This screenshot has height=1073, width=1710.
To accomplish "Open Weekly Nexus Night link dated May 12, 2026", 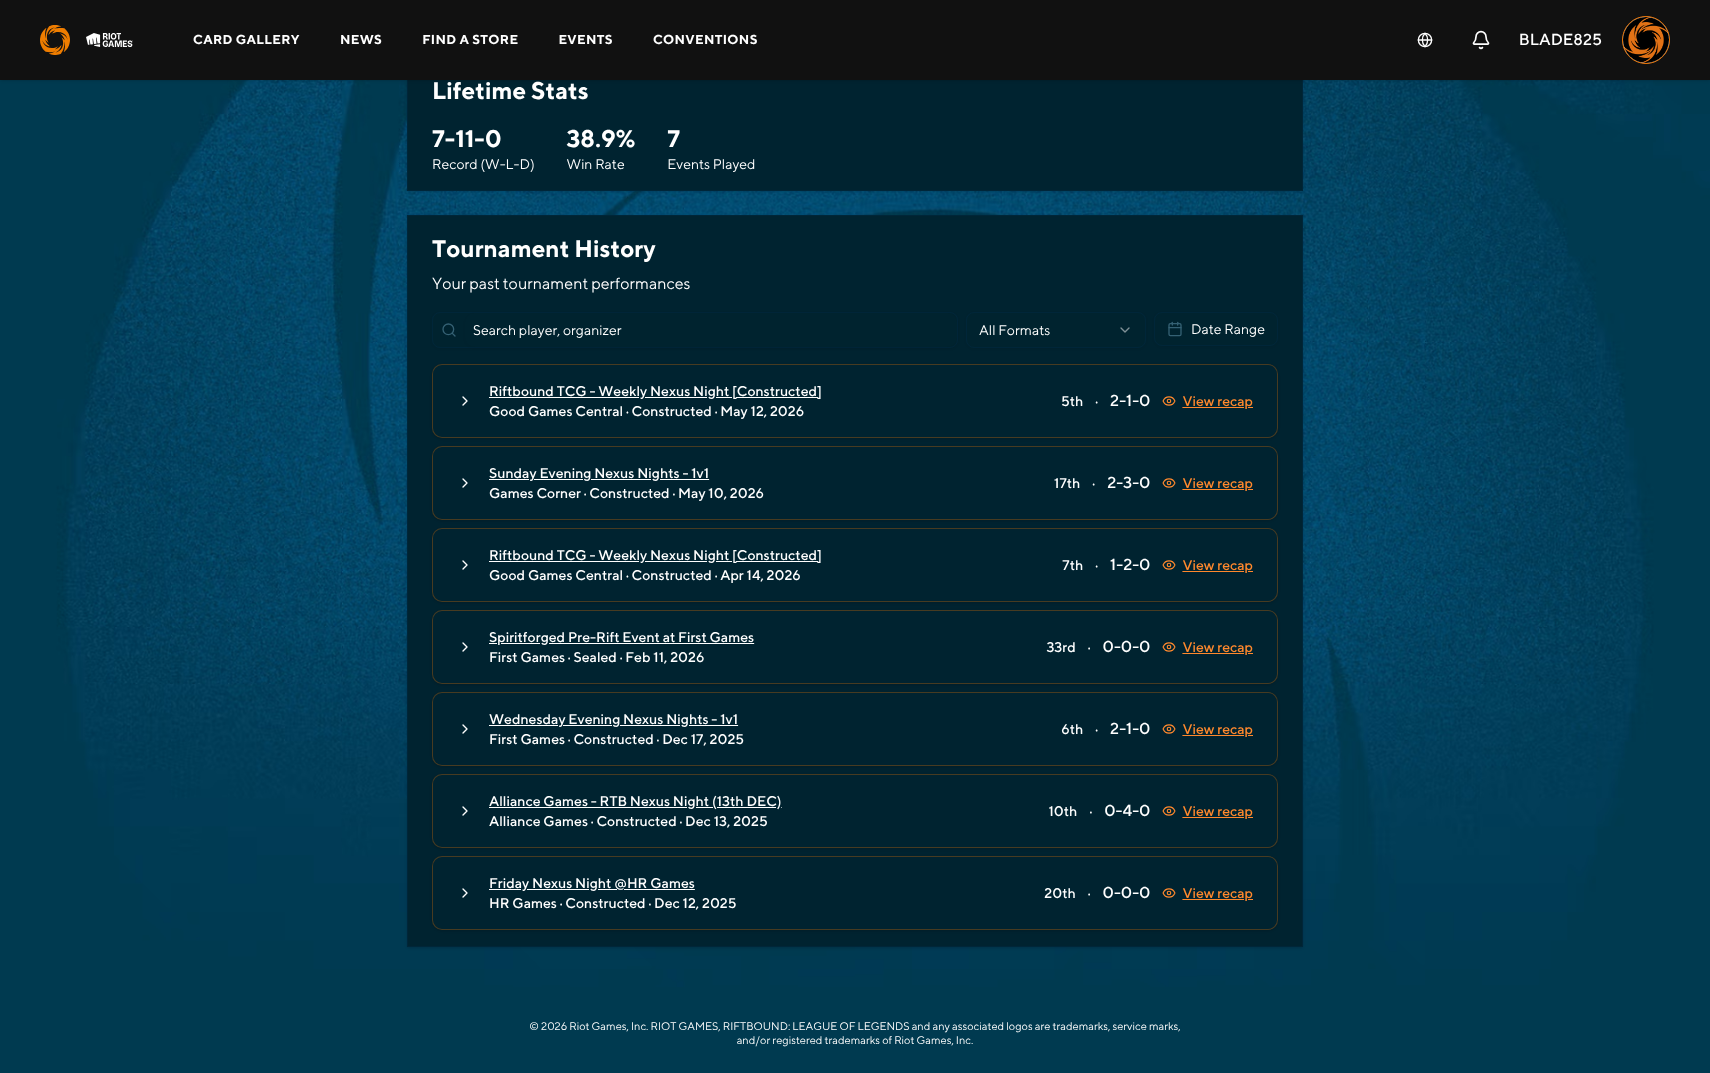I will tap(655, 391).
